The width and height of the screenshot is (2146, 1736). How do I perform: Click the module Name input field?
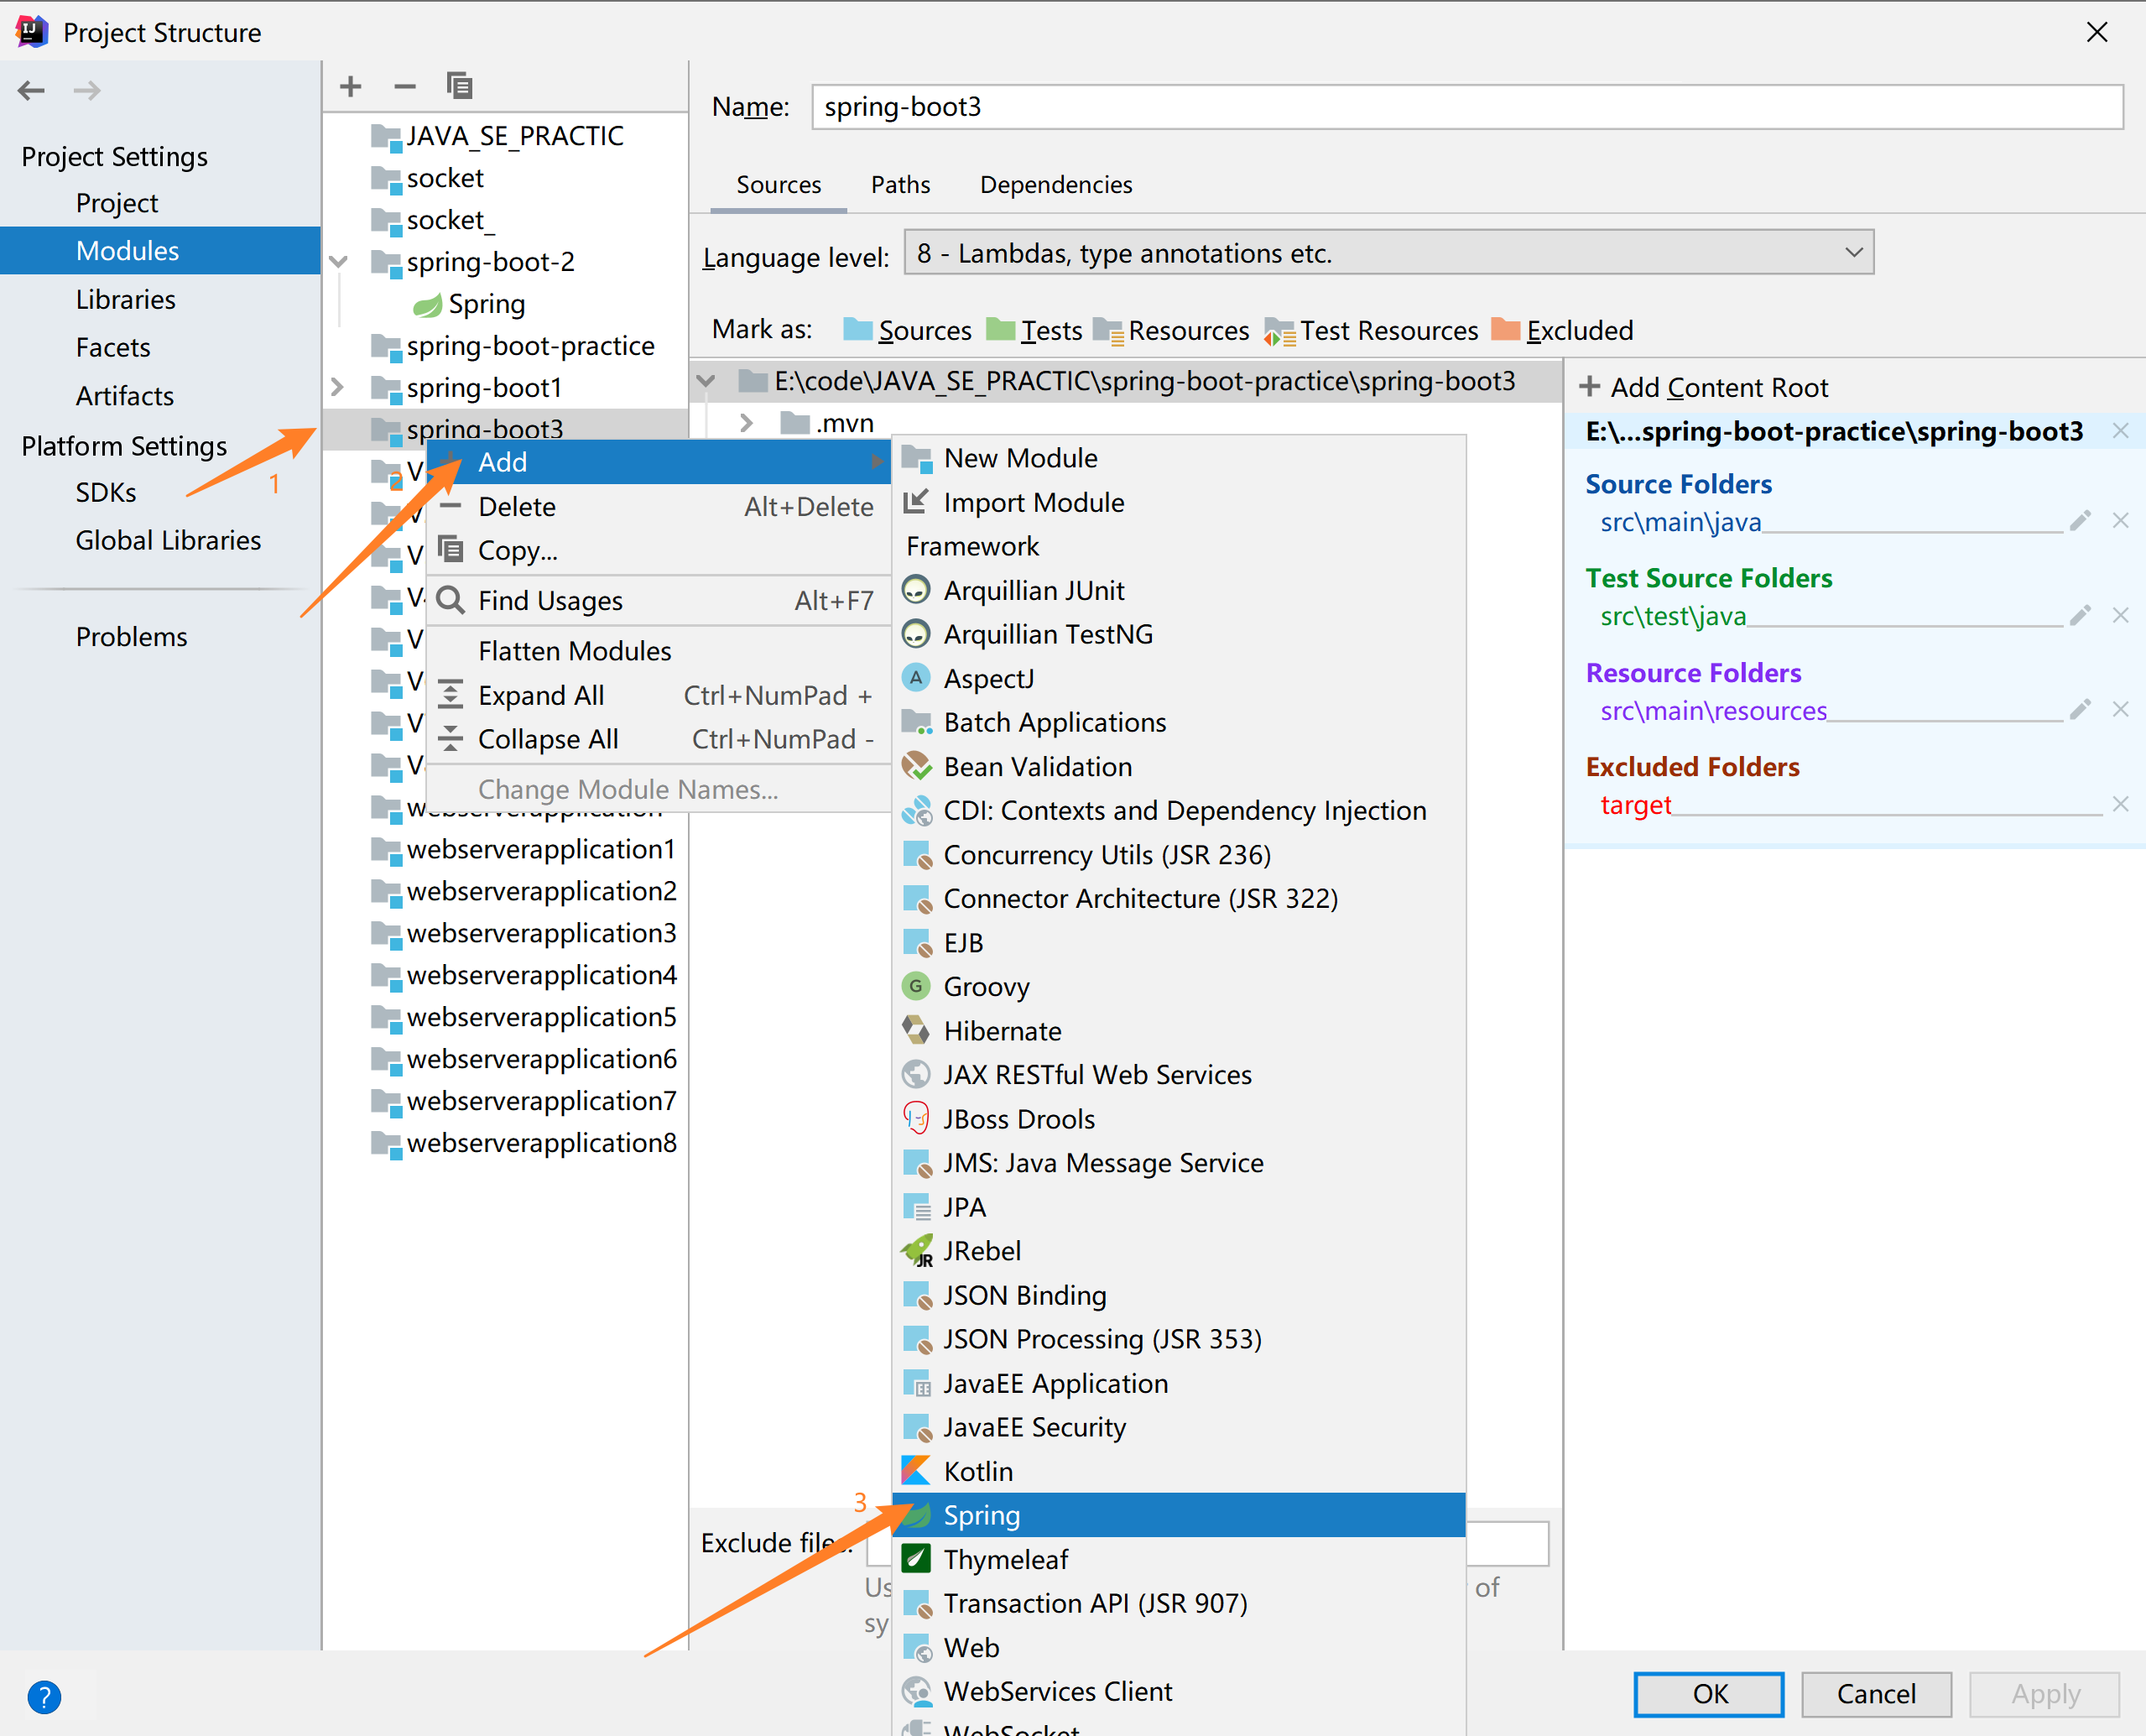coord(1466,107)
